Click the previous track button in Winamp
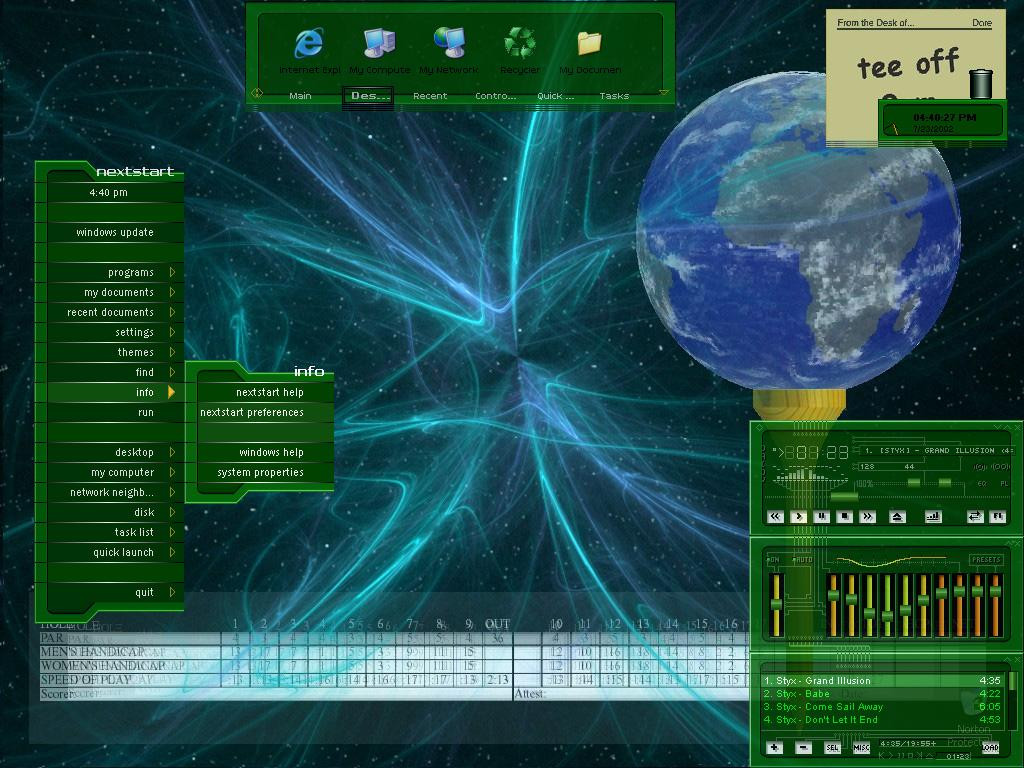The image size is (1024, 768). (x=775, y=517)
